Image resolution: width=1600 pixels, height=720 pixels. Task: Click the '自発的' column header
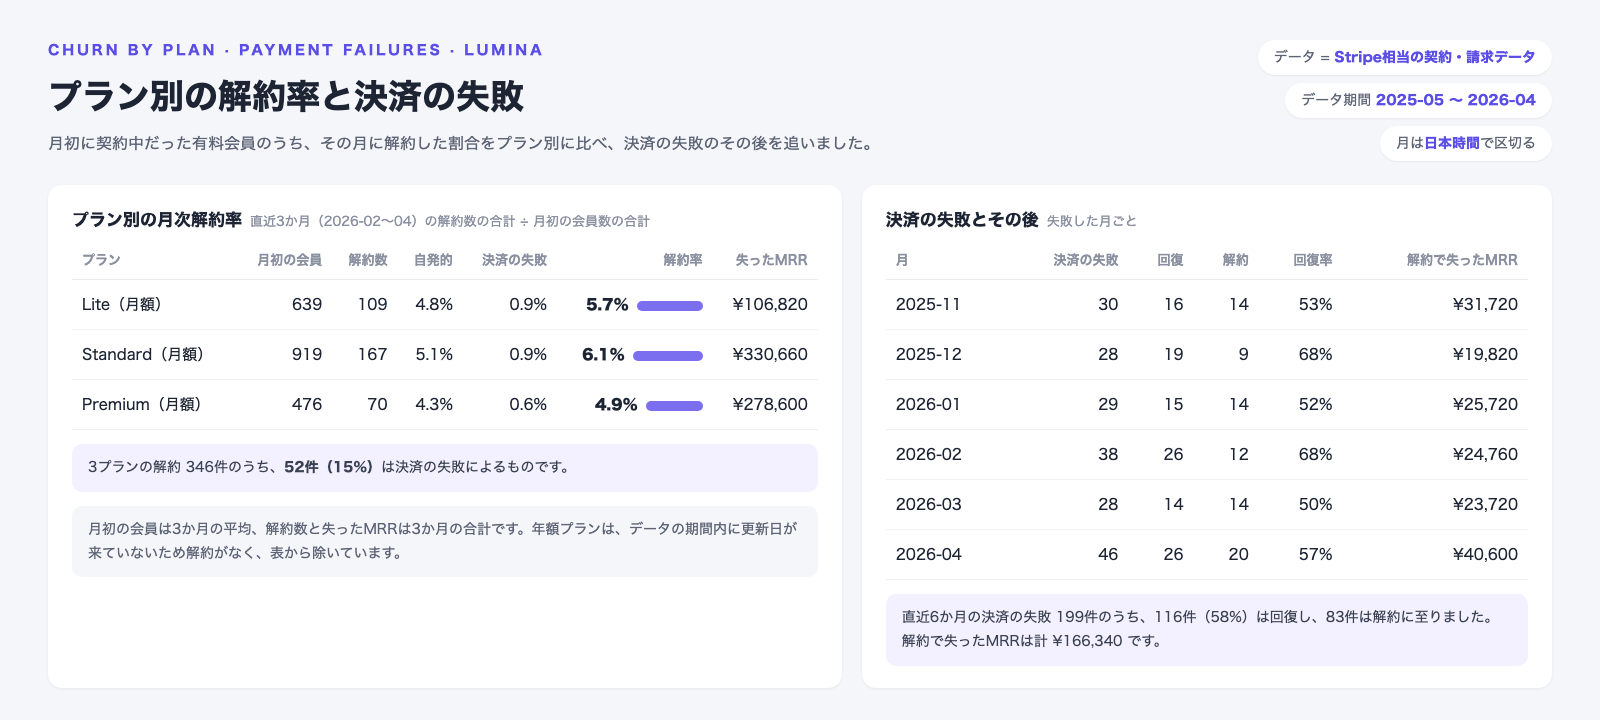[433, 260]
